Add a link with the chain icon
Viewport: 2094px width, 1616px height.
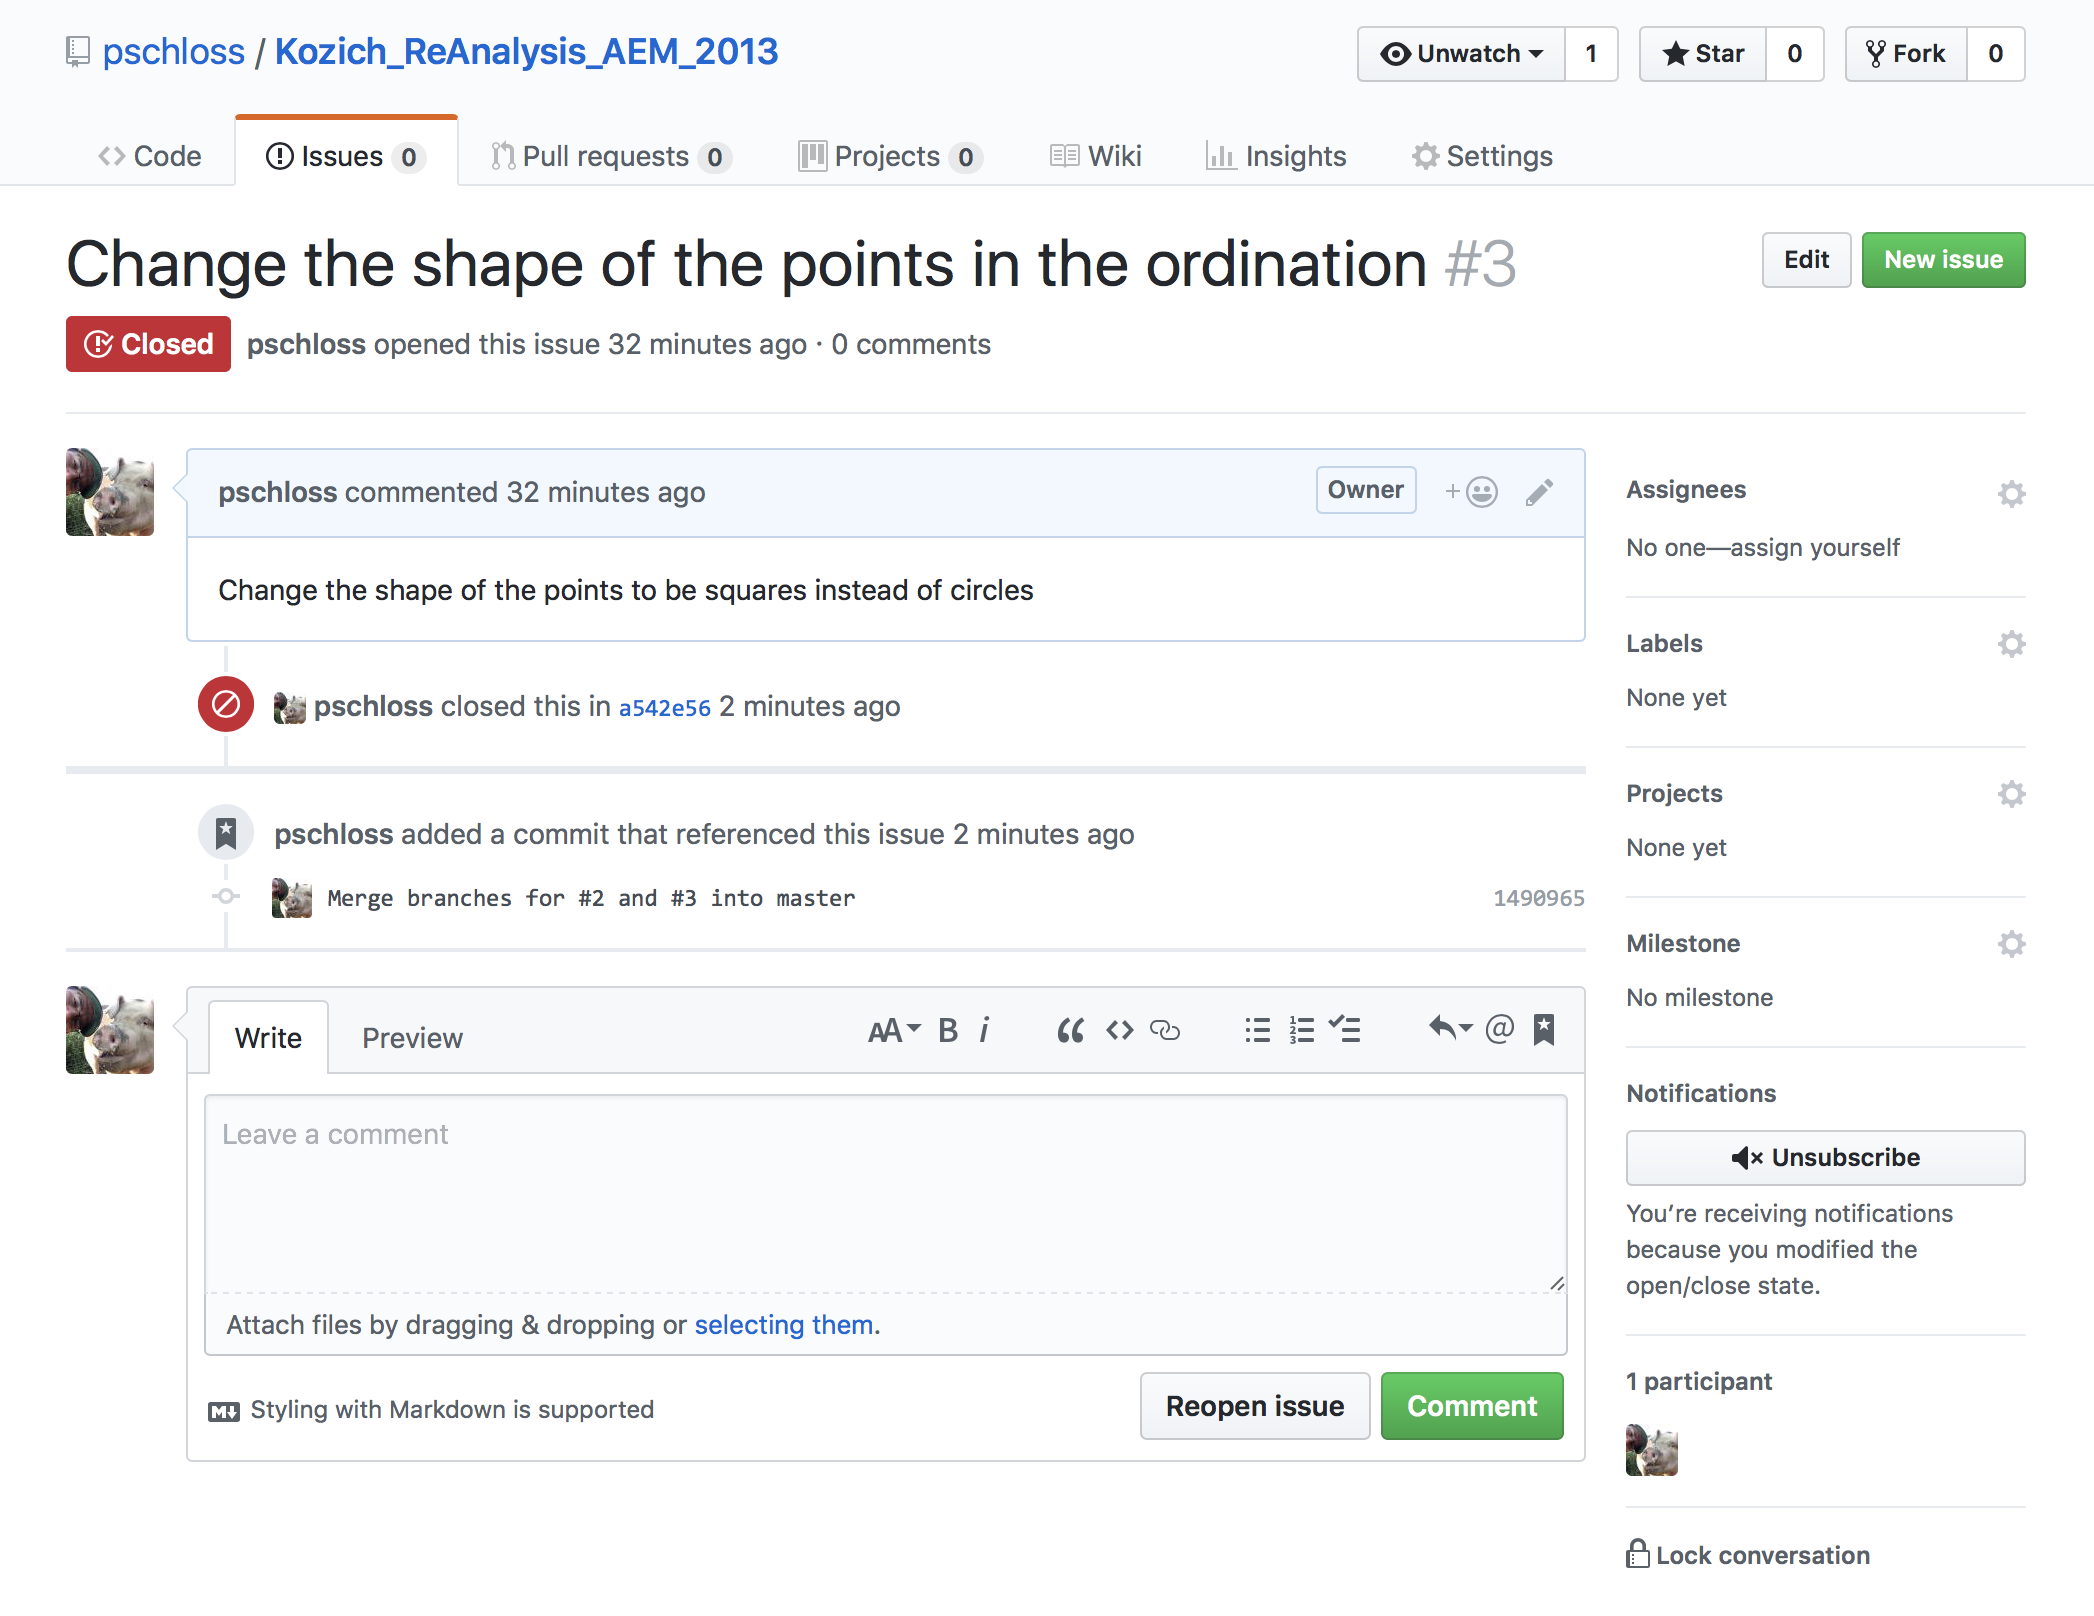point(1165,1030)
